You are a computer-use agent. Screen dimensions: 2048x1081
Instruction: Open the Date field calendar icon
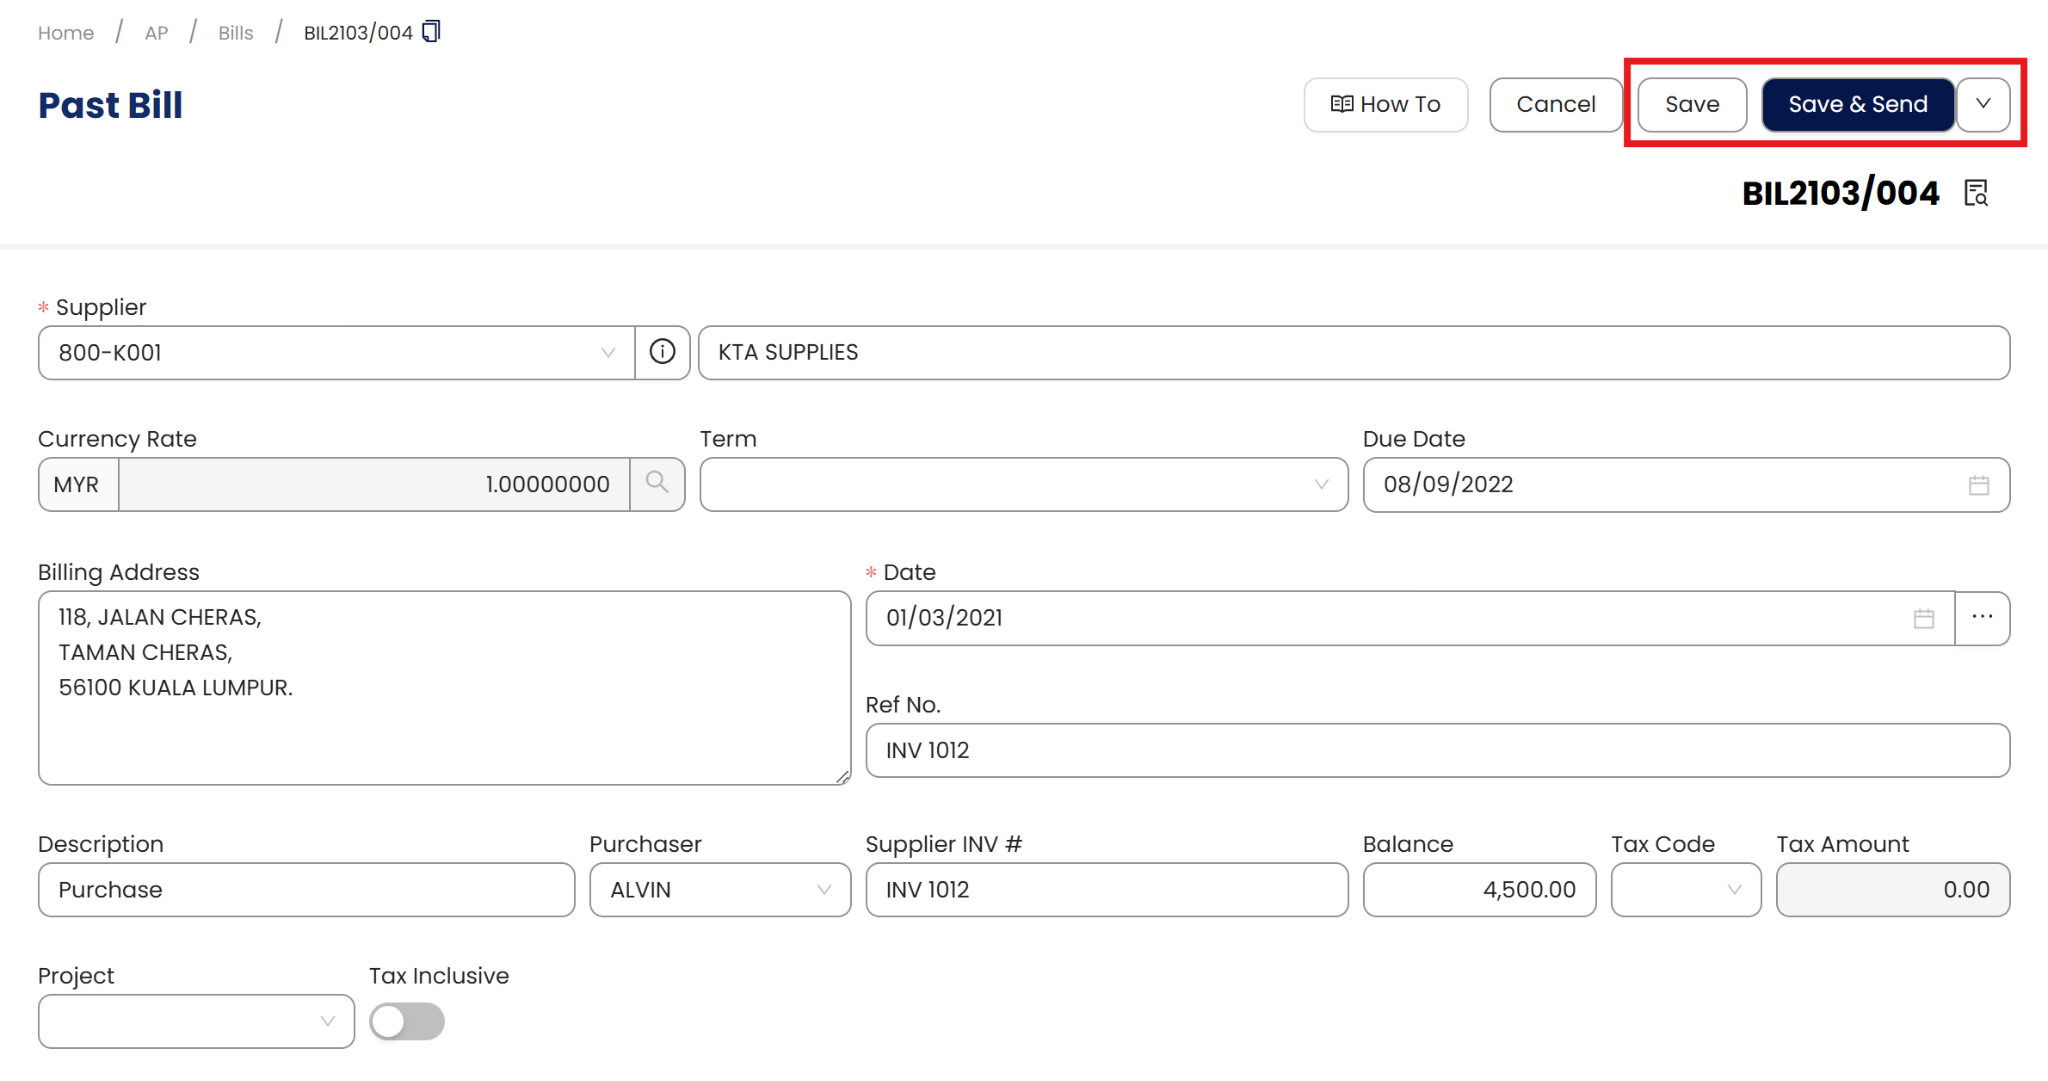[x=1923, y=618]
